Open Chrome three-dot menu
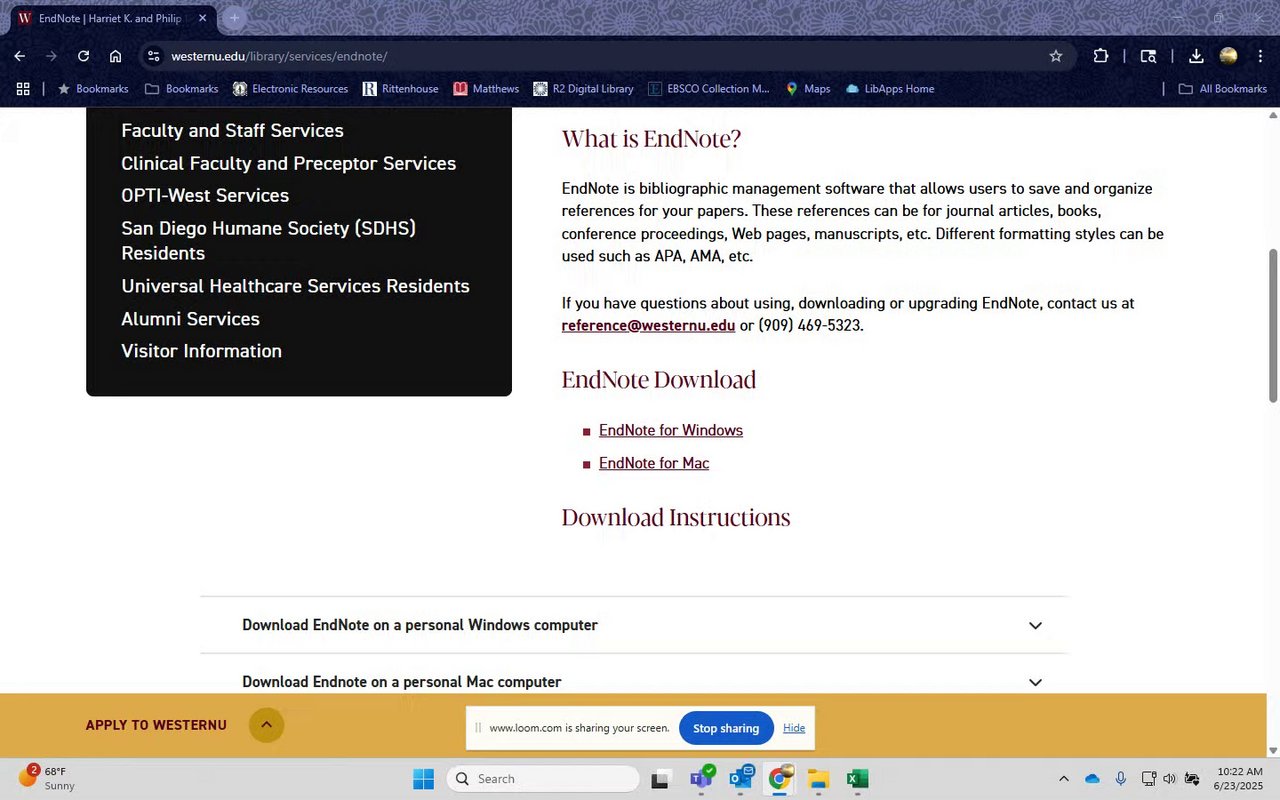Viewport: 1280px width, 800px height. (1261, 56)
